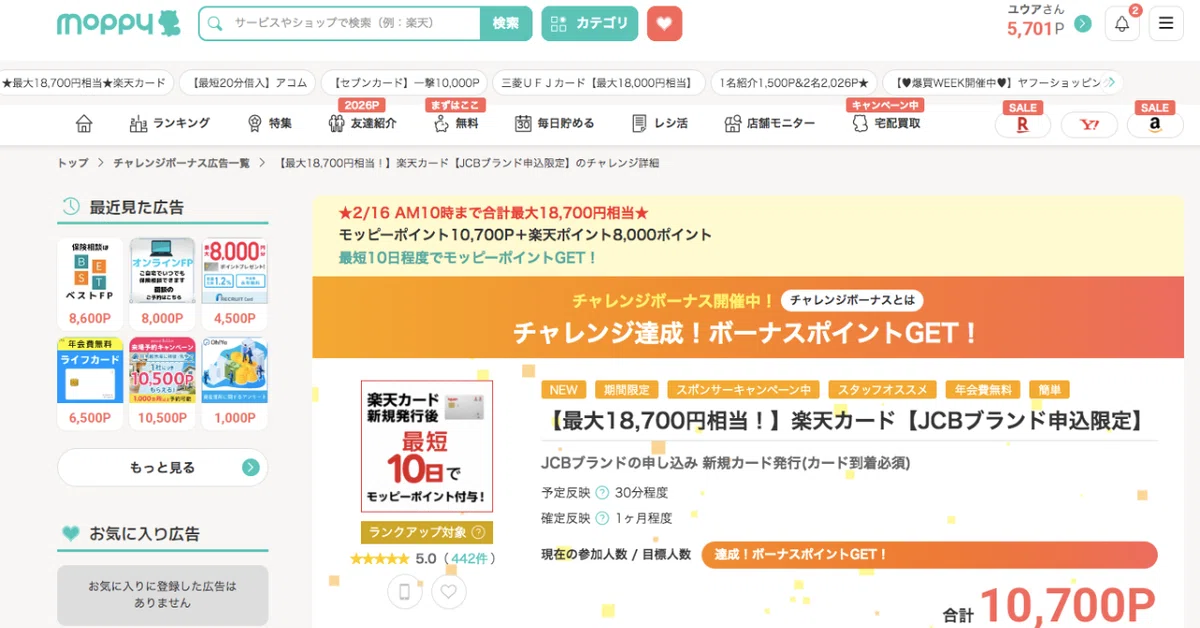
Task: Click the お気に入り広告 heart icon
Action: pyautogui.click(x=71, y=534)
